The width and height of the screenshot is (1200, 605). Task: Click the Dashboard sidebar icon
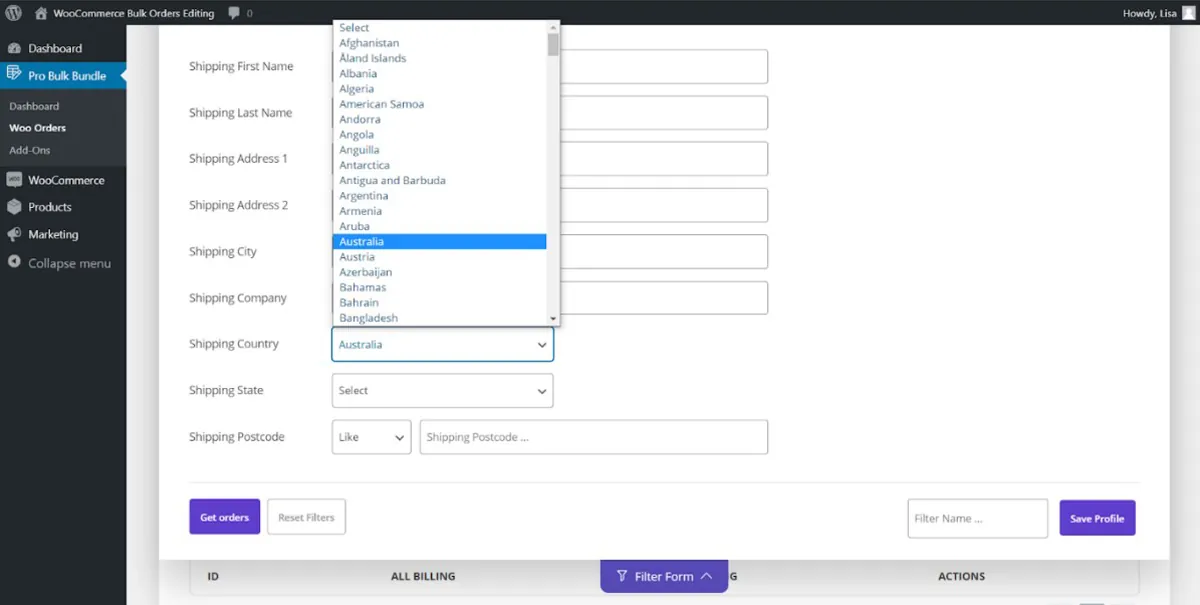point(16,47)
